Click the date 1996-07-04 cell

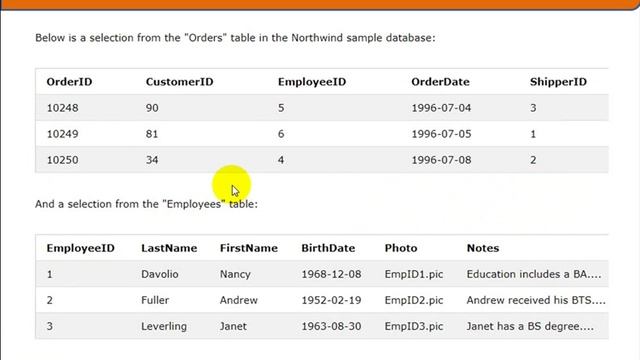pos(441,108)
